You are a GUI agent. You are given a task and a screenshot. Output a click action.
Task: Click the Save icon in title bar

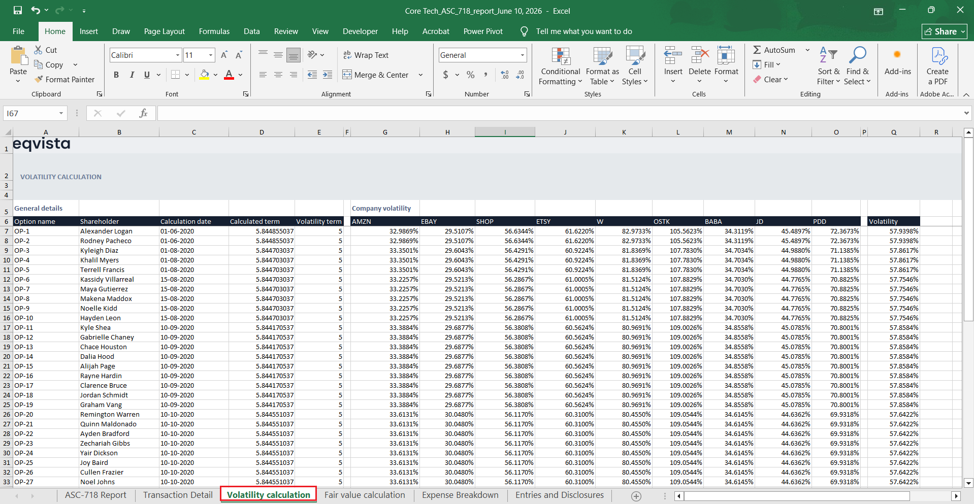17,11
